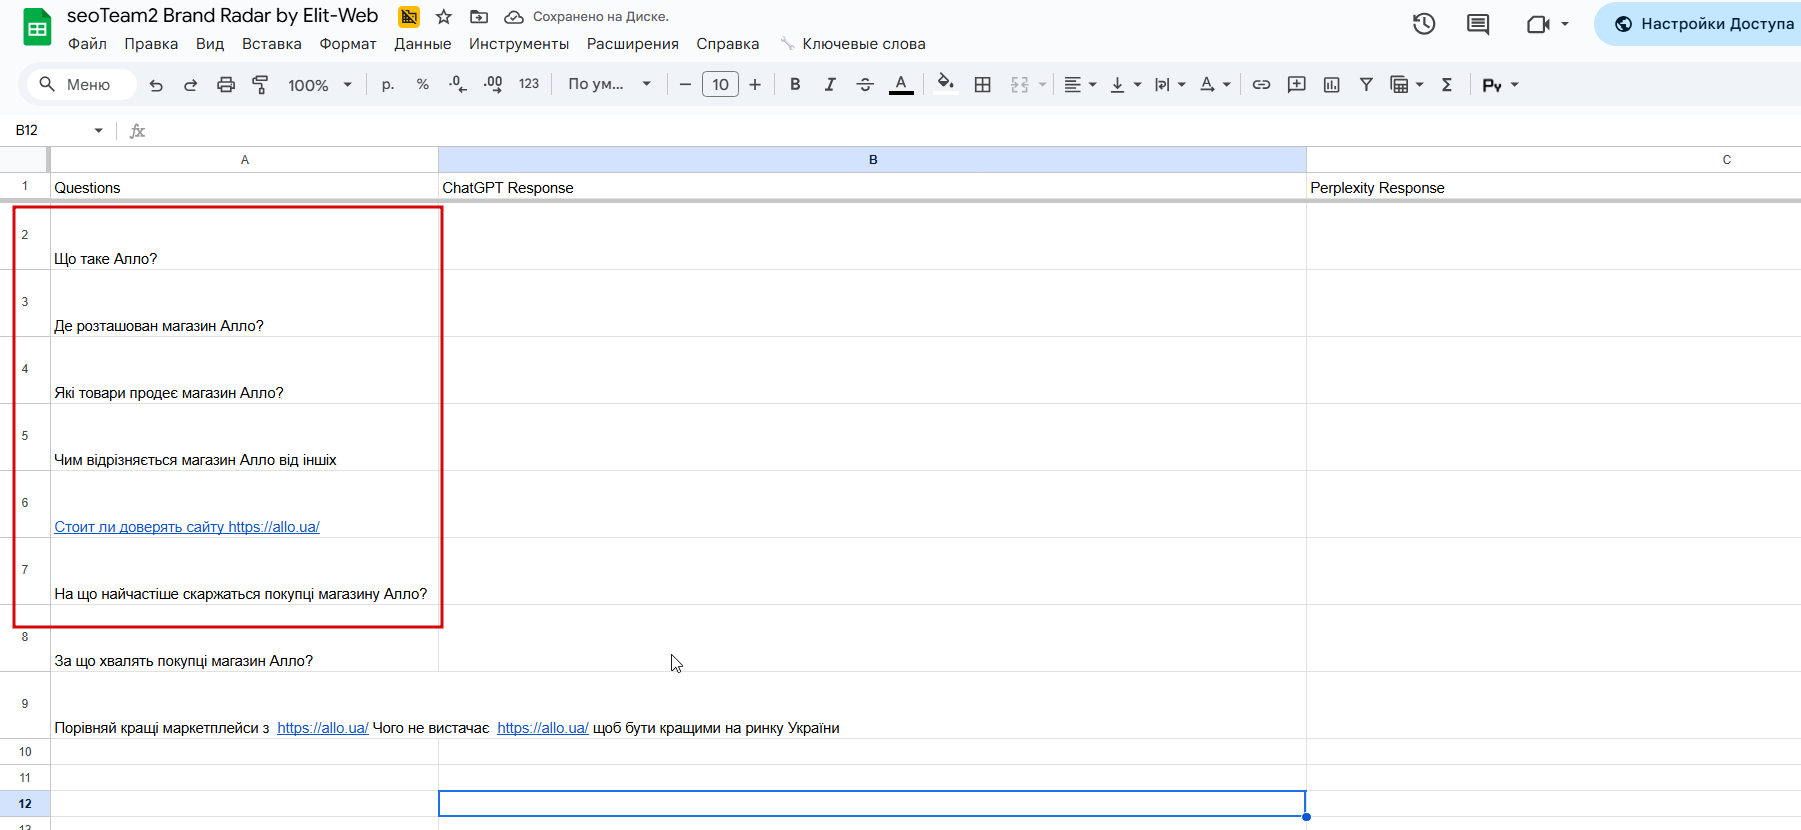This screenshot has height=830, width=1801.
Task: Open the Расширения menu
Action: [x=632, y=44]
